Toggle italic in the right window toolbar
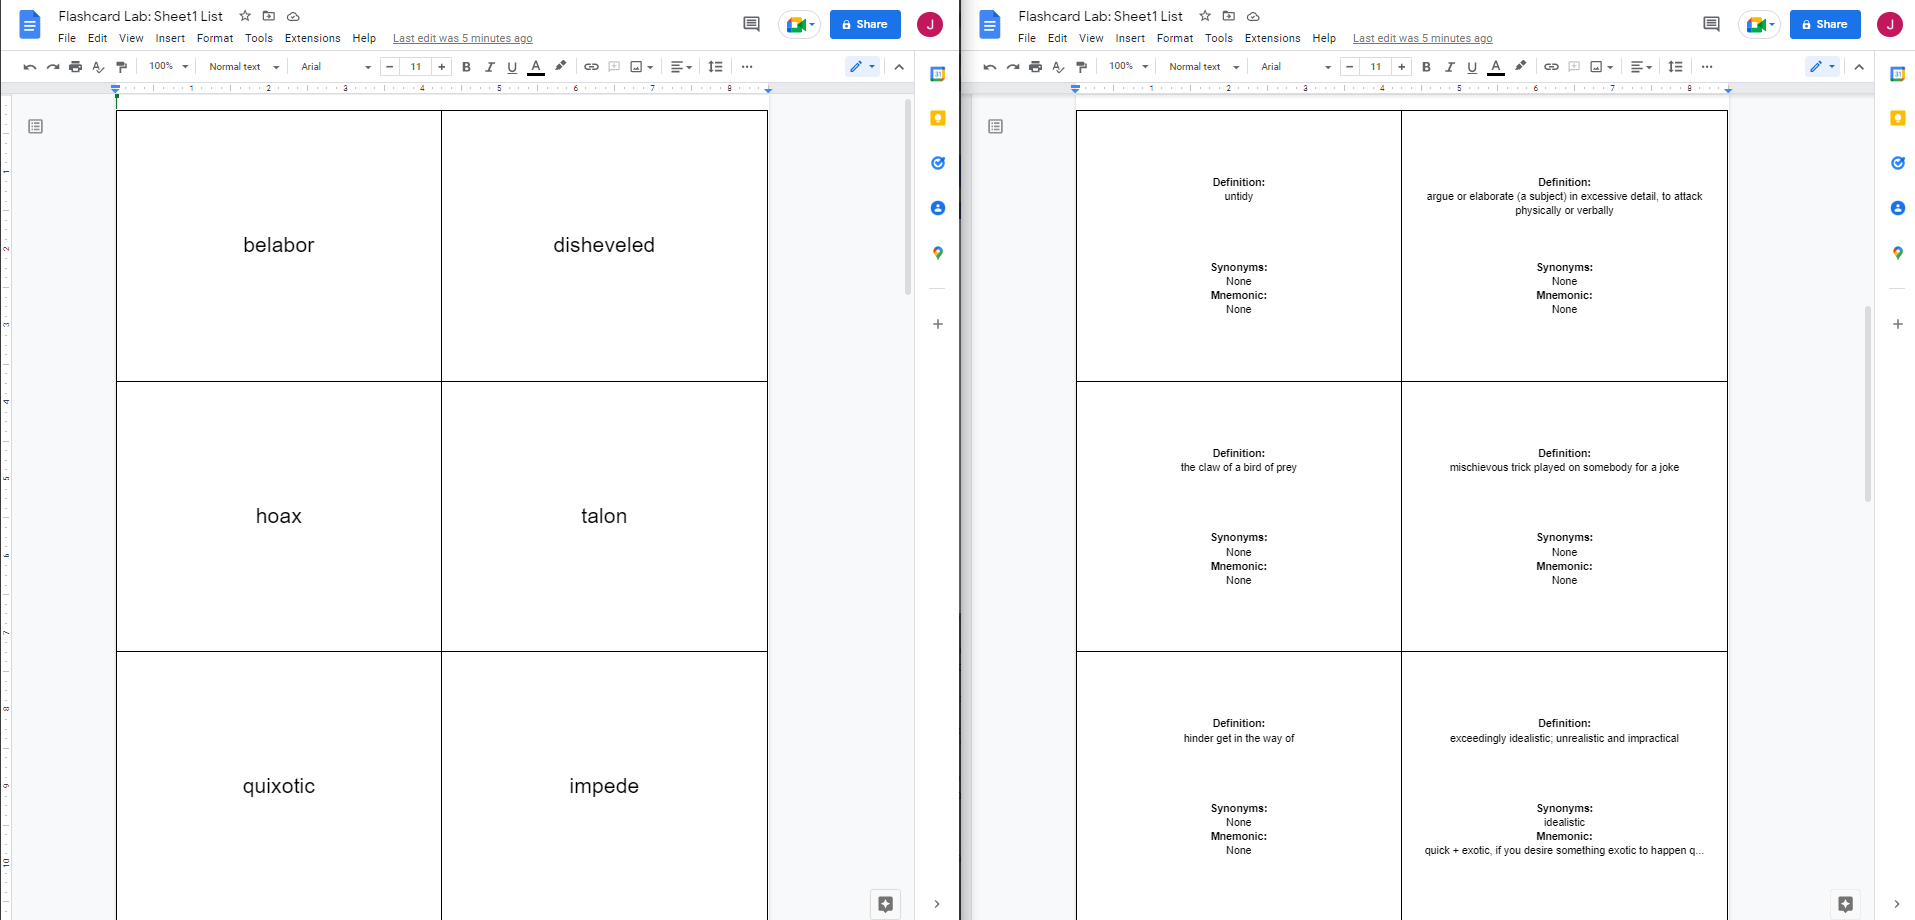The image size is (1915, 920). [1449, 67]
